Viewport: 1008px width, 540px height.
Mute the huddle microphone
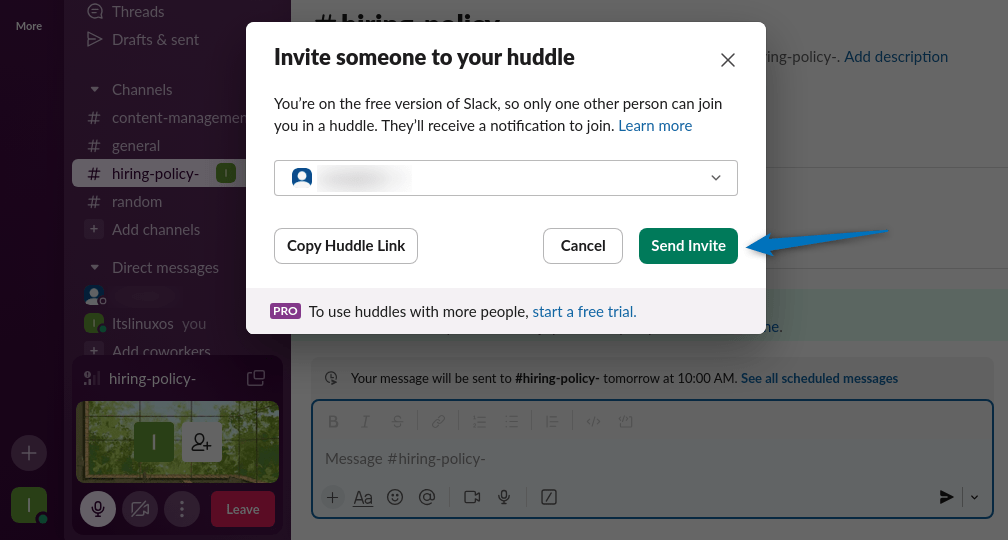[98, 509]
